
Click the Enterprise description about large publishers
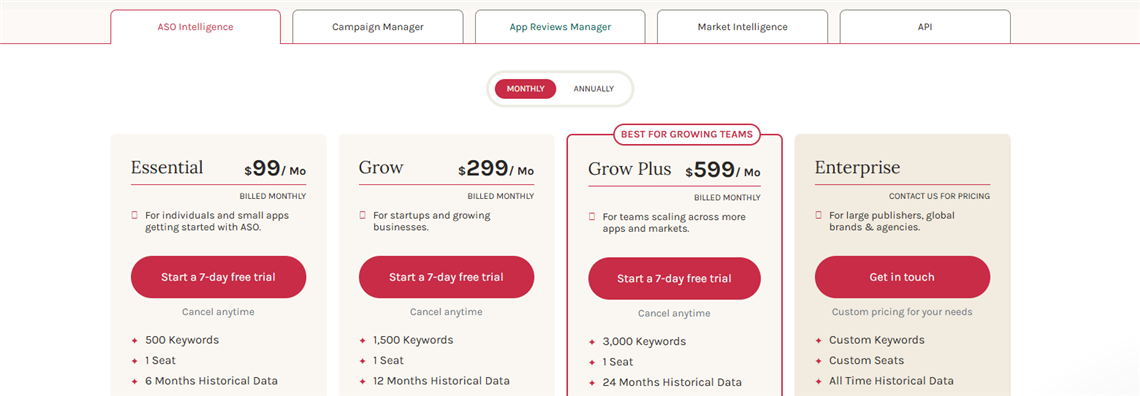tap(892, 221)
